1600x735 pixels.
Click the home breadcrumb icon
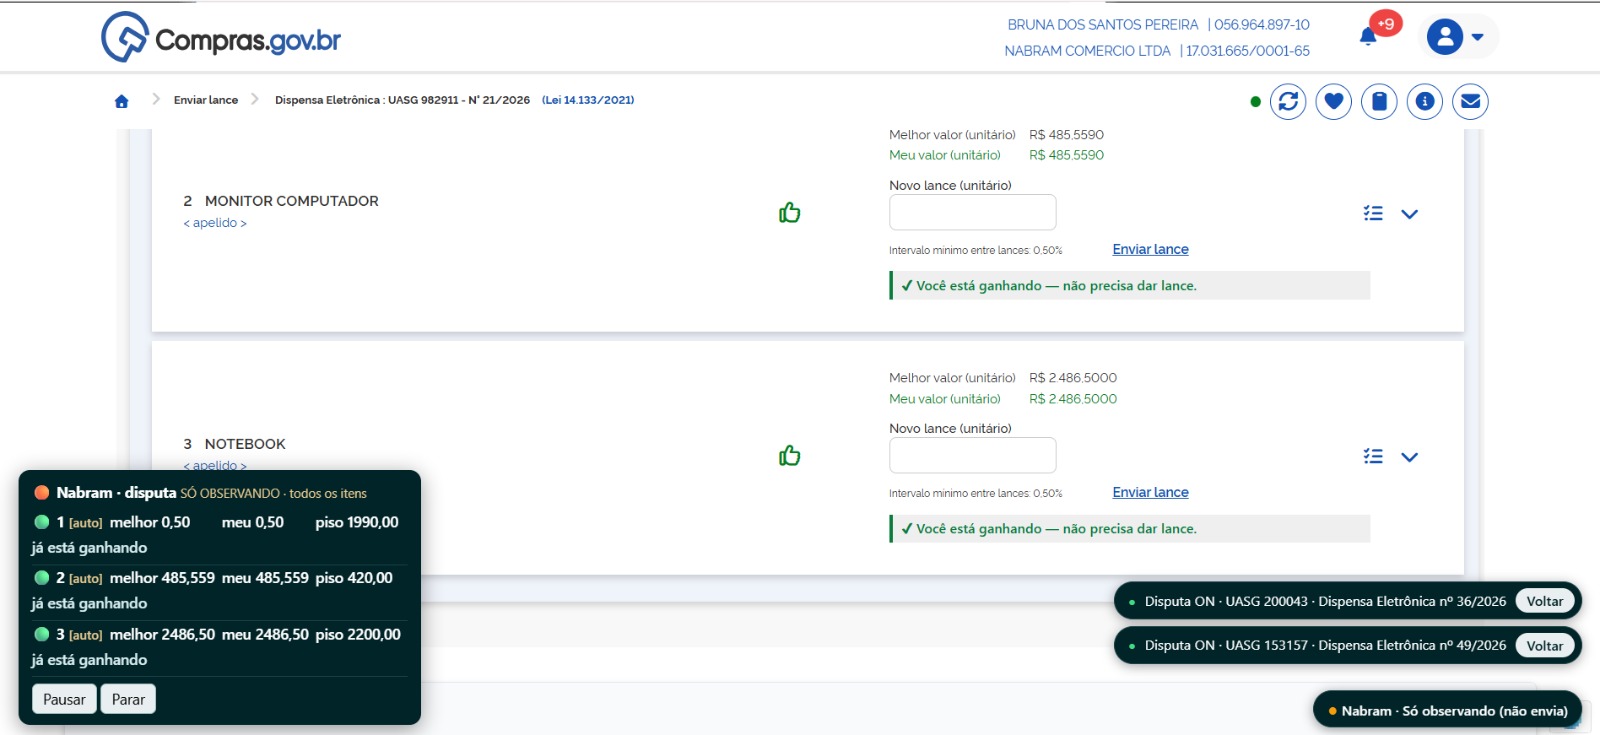pos(122,101)
